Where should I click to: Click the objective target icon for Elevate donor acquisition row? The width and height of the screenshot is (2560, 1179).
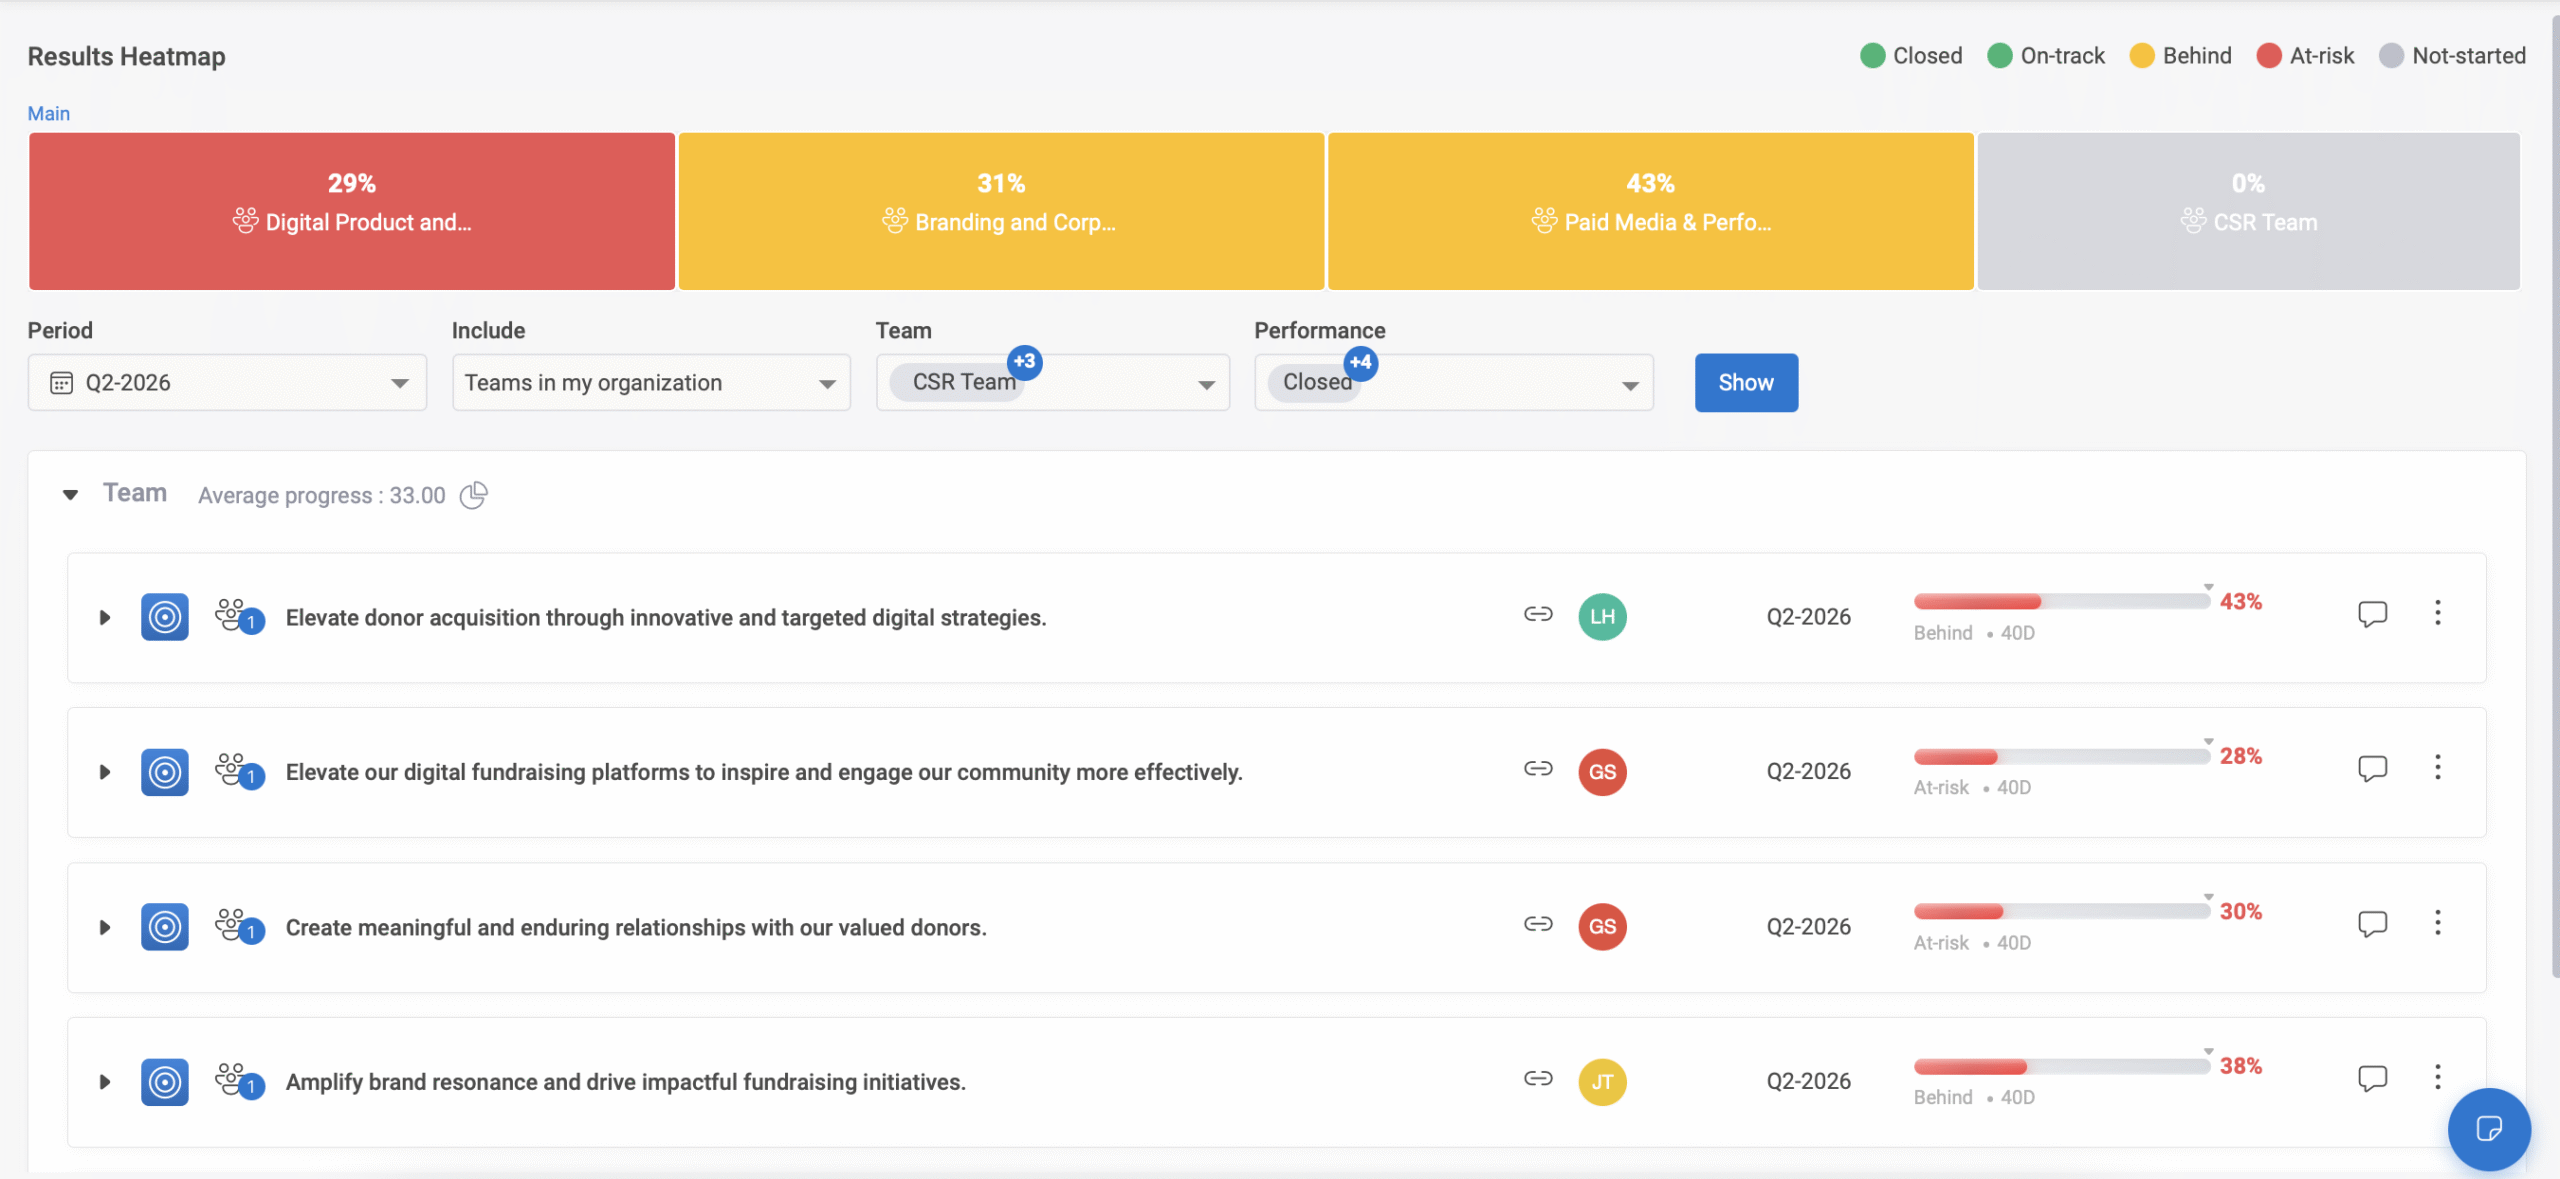165,617
